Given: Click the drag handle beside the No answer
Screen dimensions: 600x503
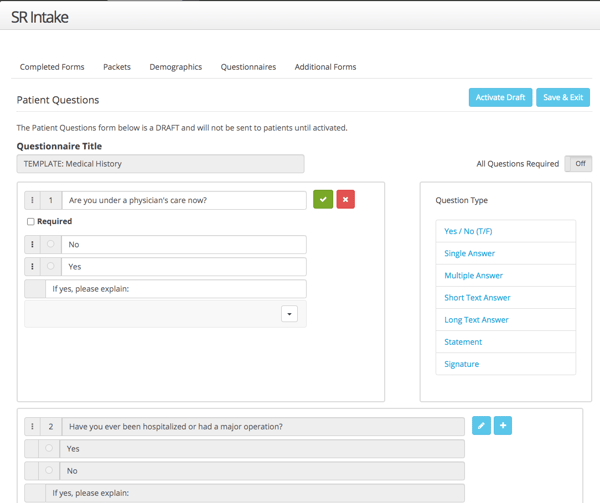Looking at the screenshot, I should [33, 244].
